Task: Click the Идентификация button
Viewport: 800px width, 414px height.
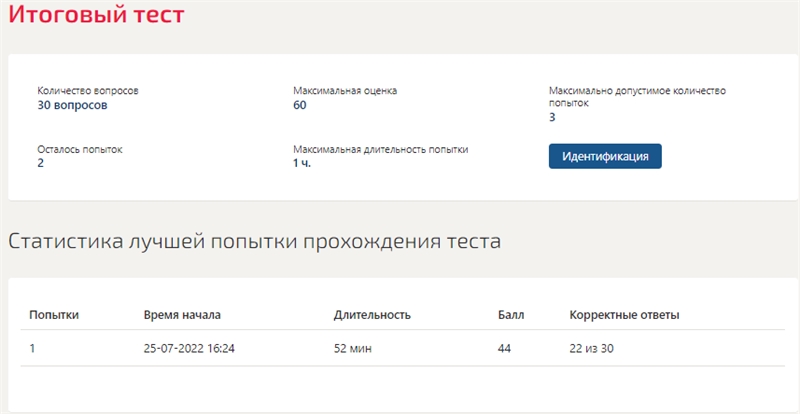Action: [605, 156]
